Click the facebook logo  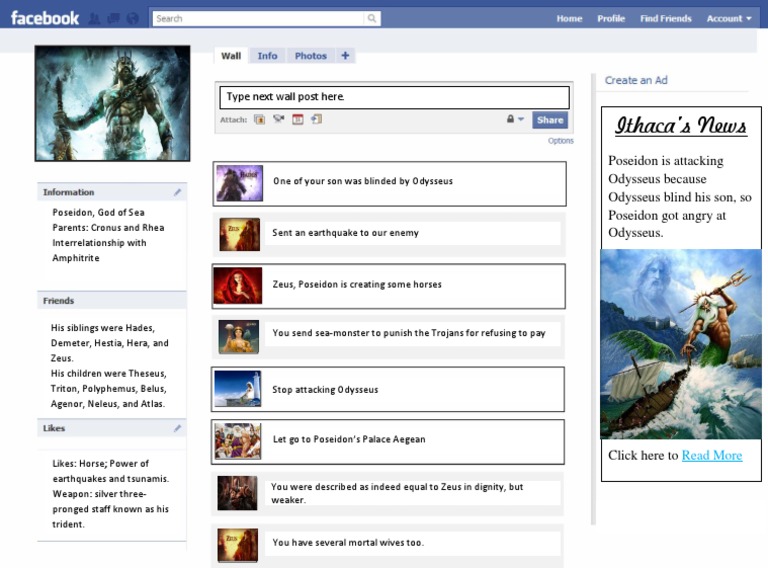[x=45, y=19]
